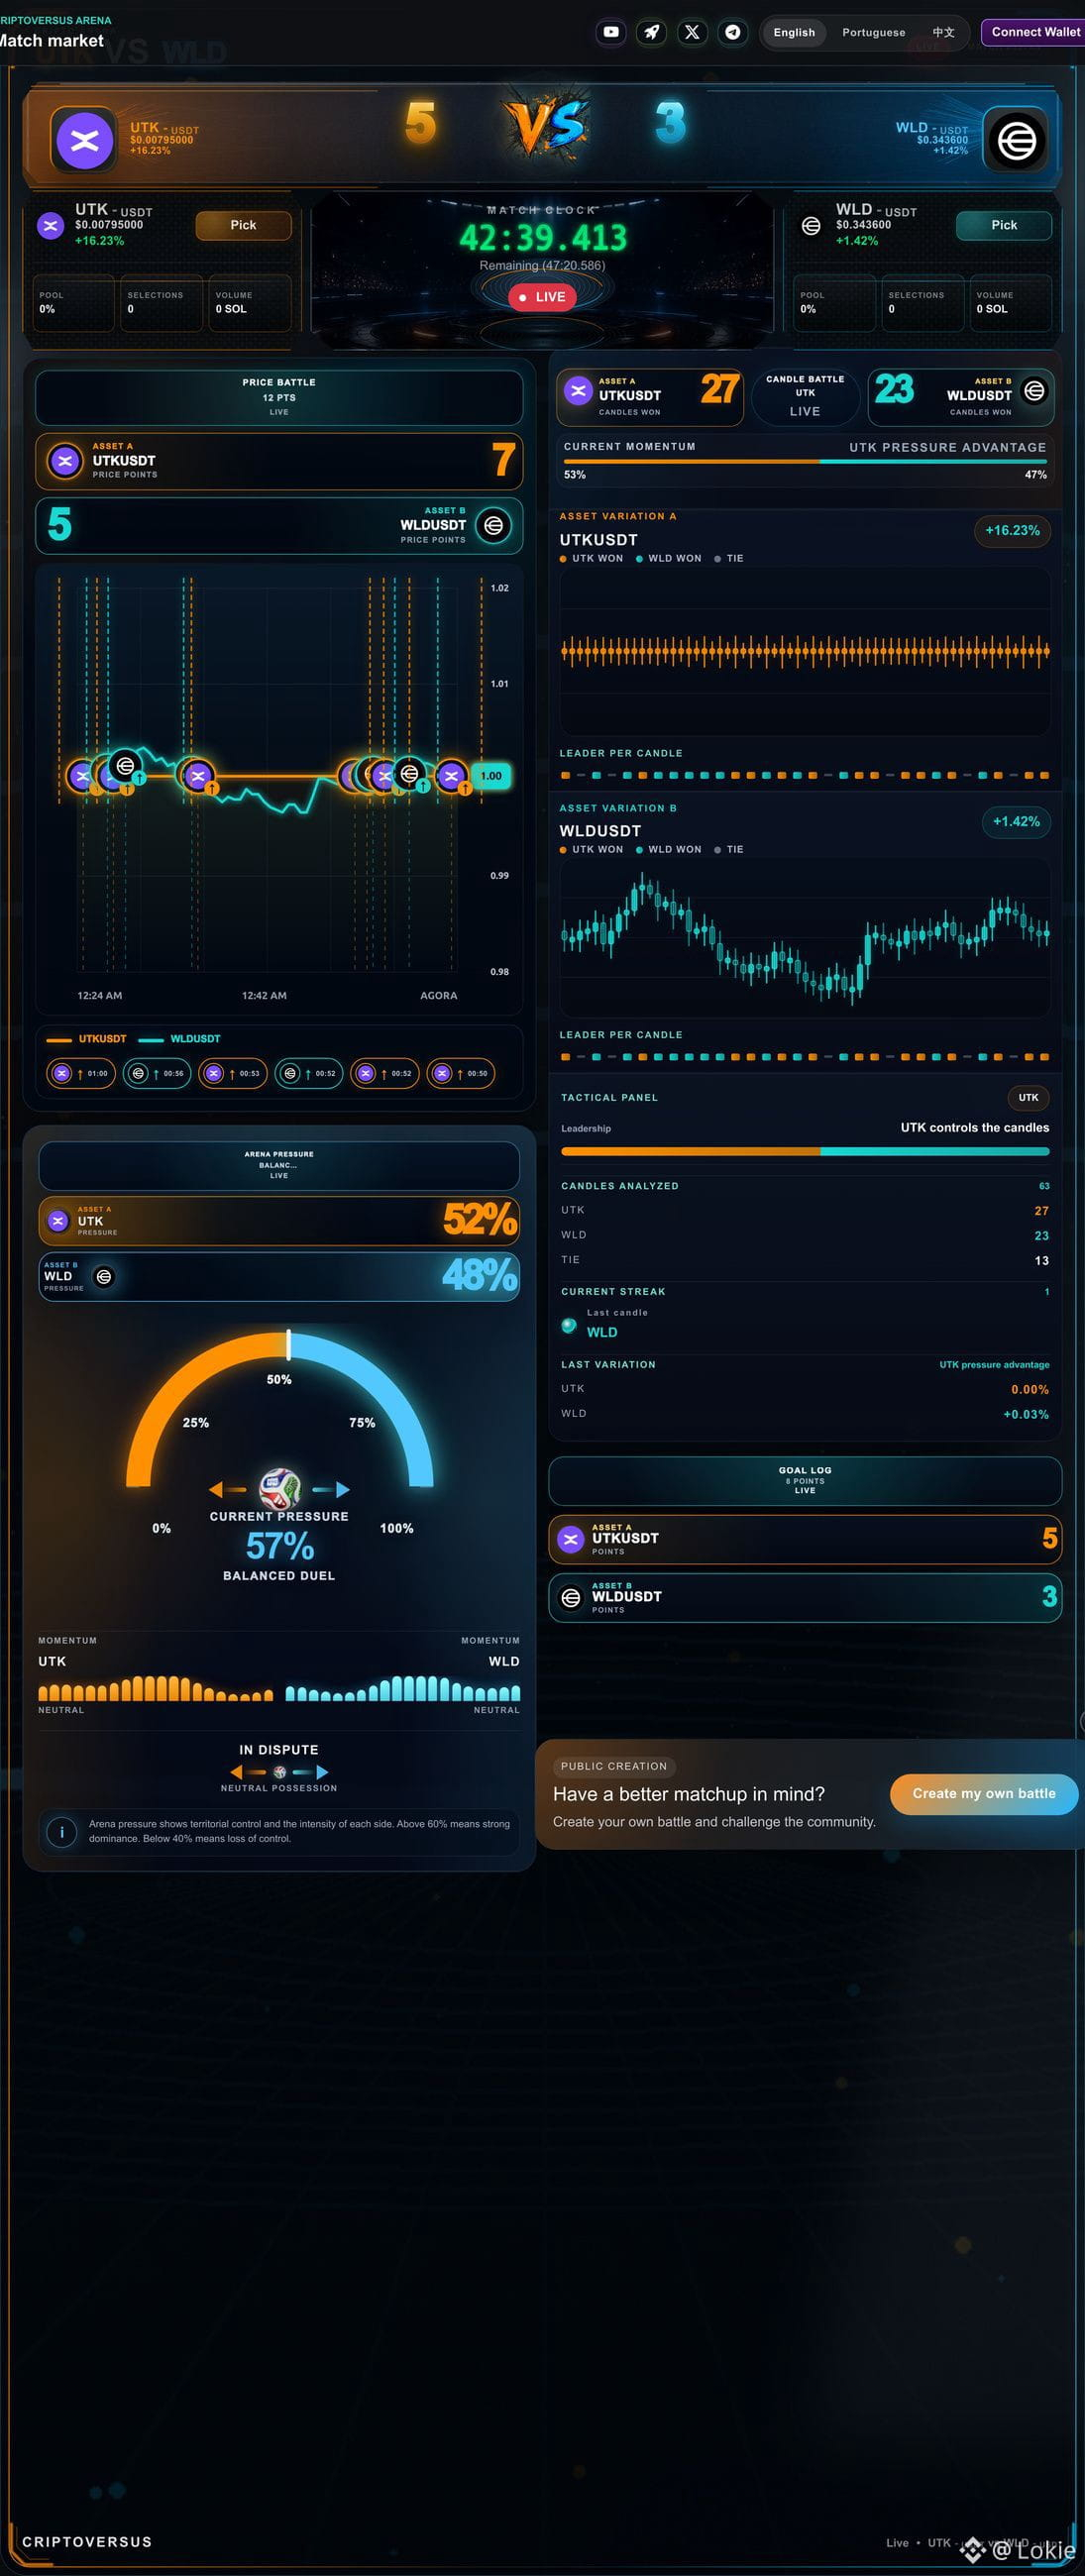Toggle UTKUSDT line in price chart legend

86,1039
